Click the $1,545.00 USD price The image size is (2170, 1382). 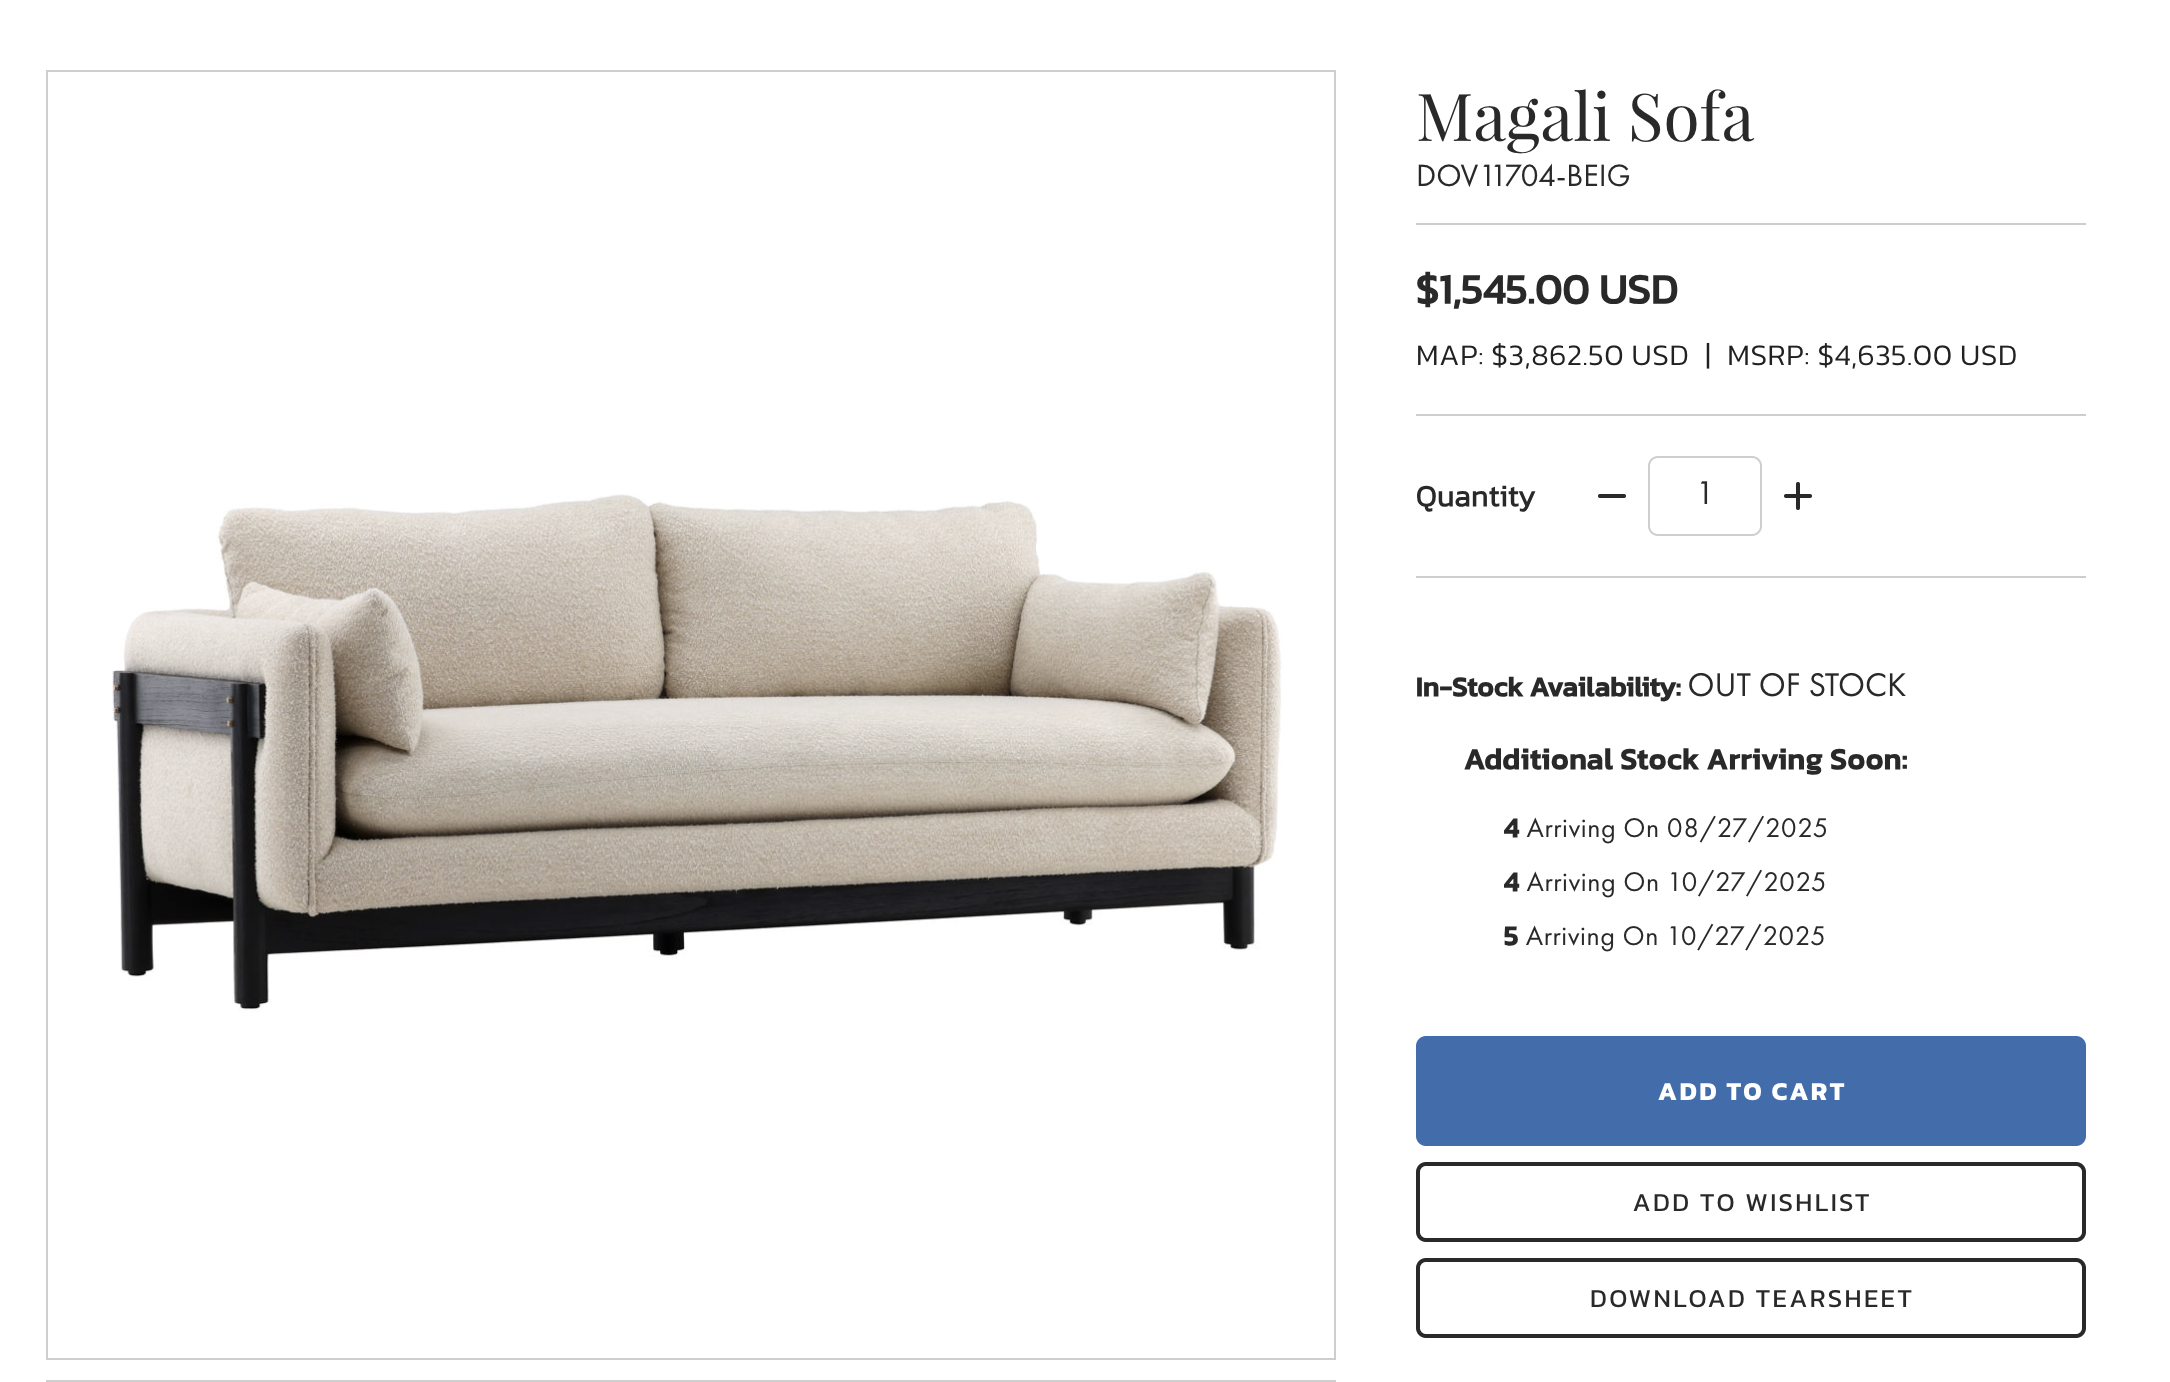1547,290
